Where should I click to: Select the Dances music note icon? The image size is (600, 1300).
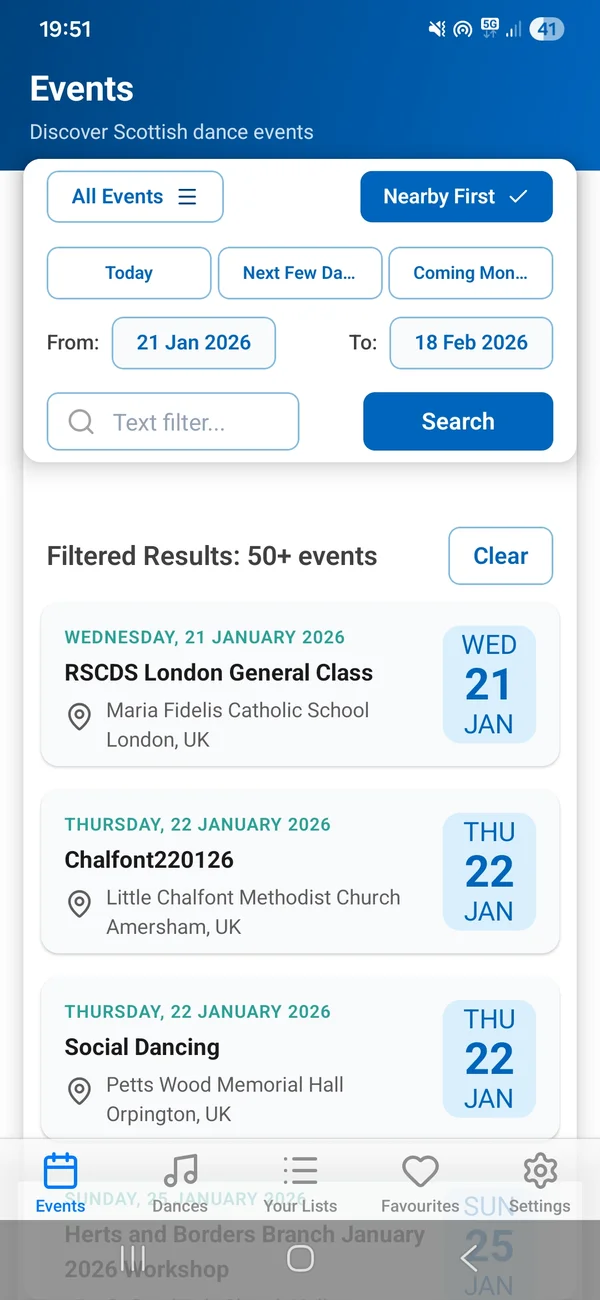(180, 1170)
